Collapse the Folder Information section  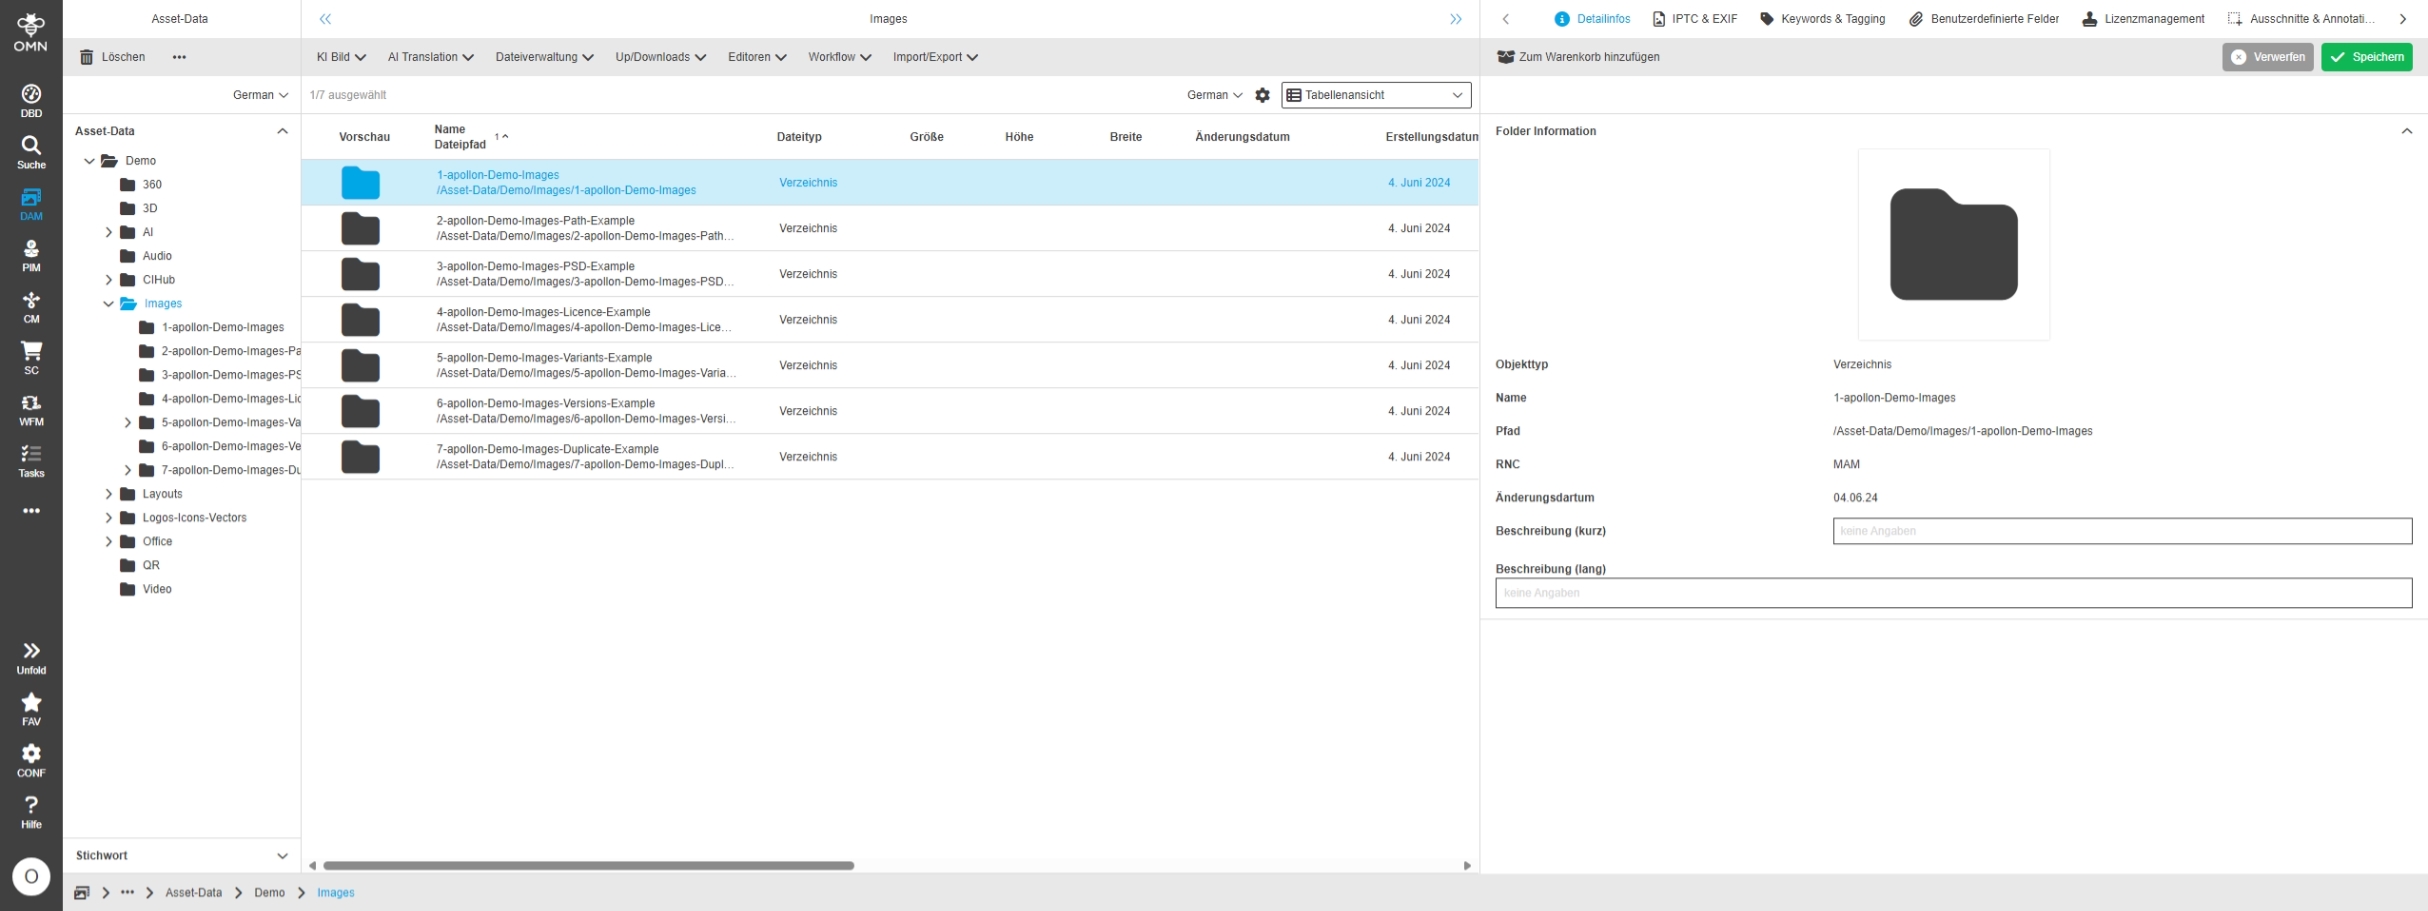2406,131
